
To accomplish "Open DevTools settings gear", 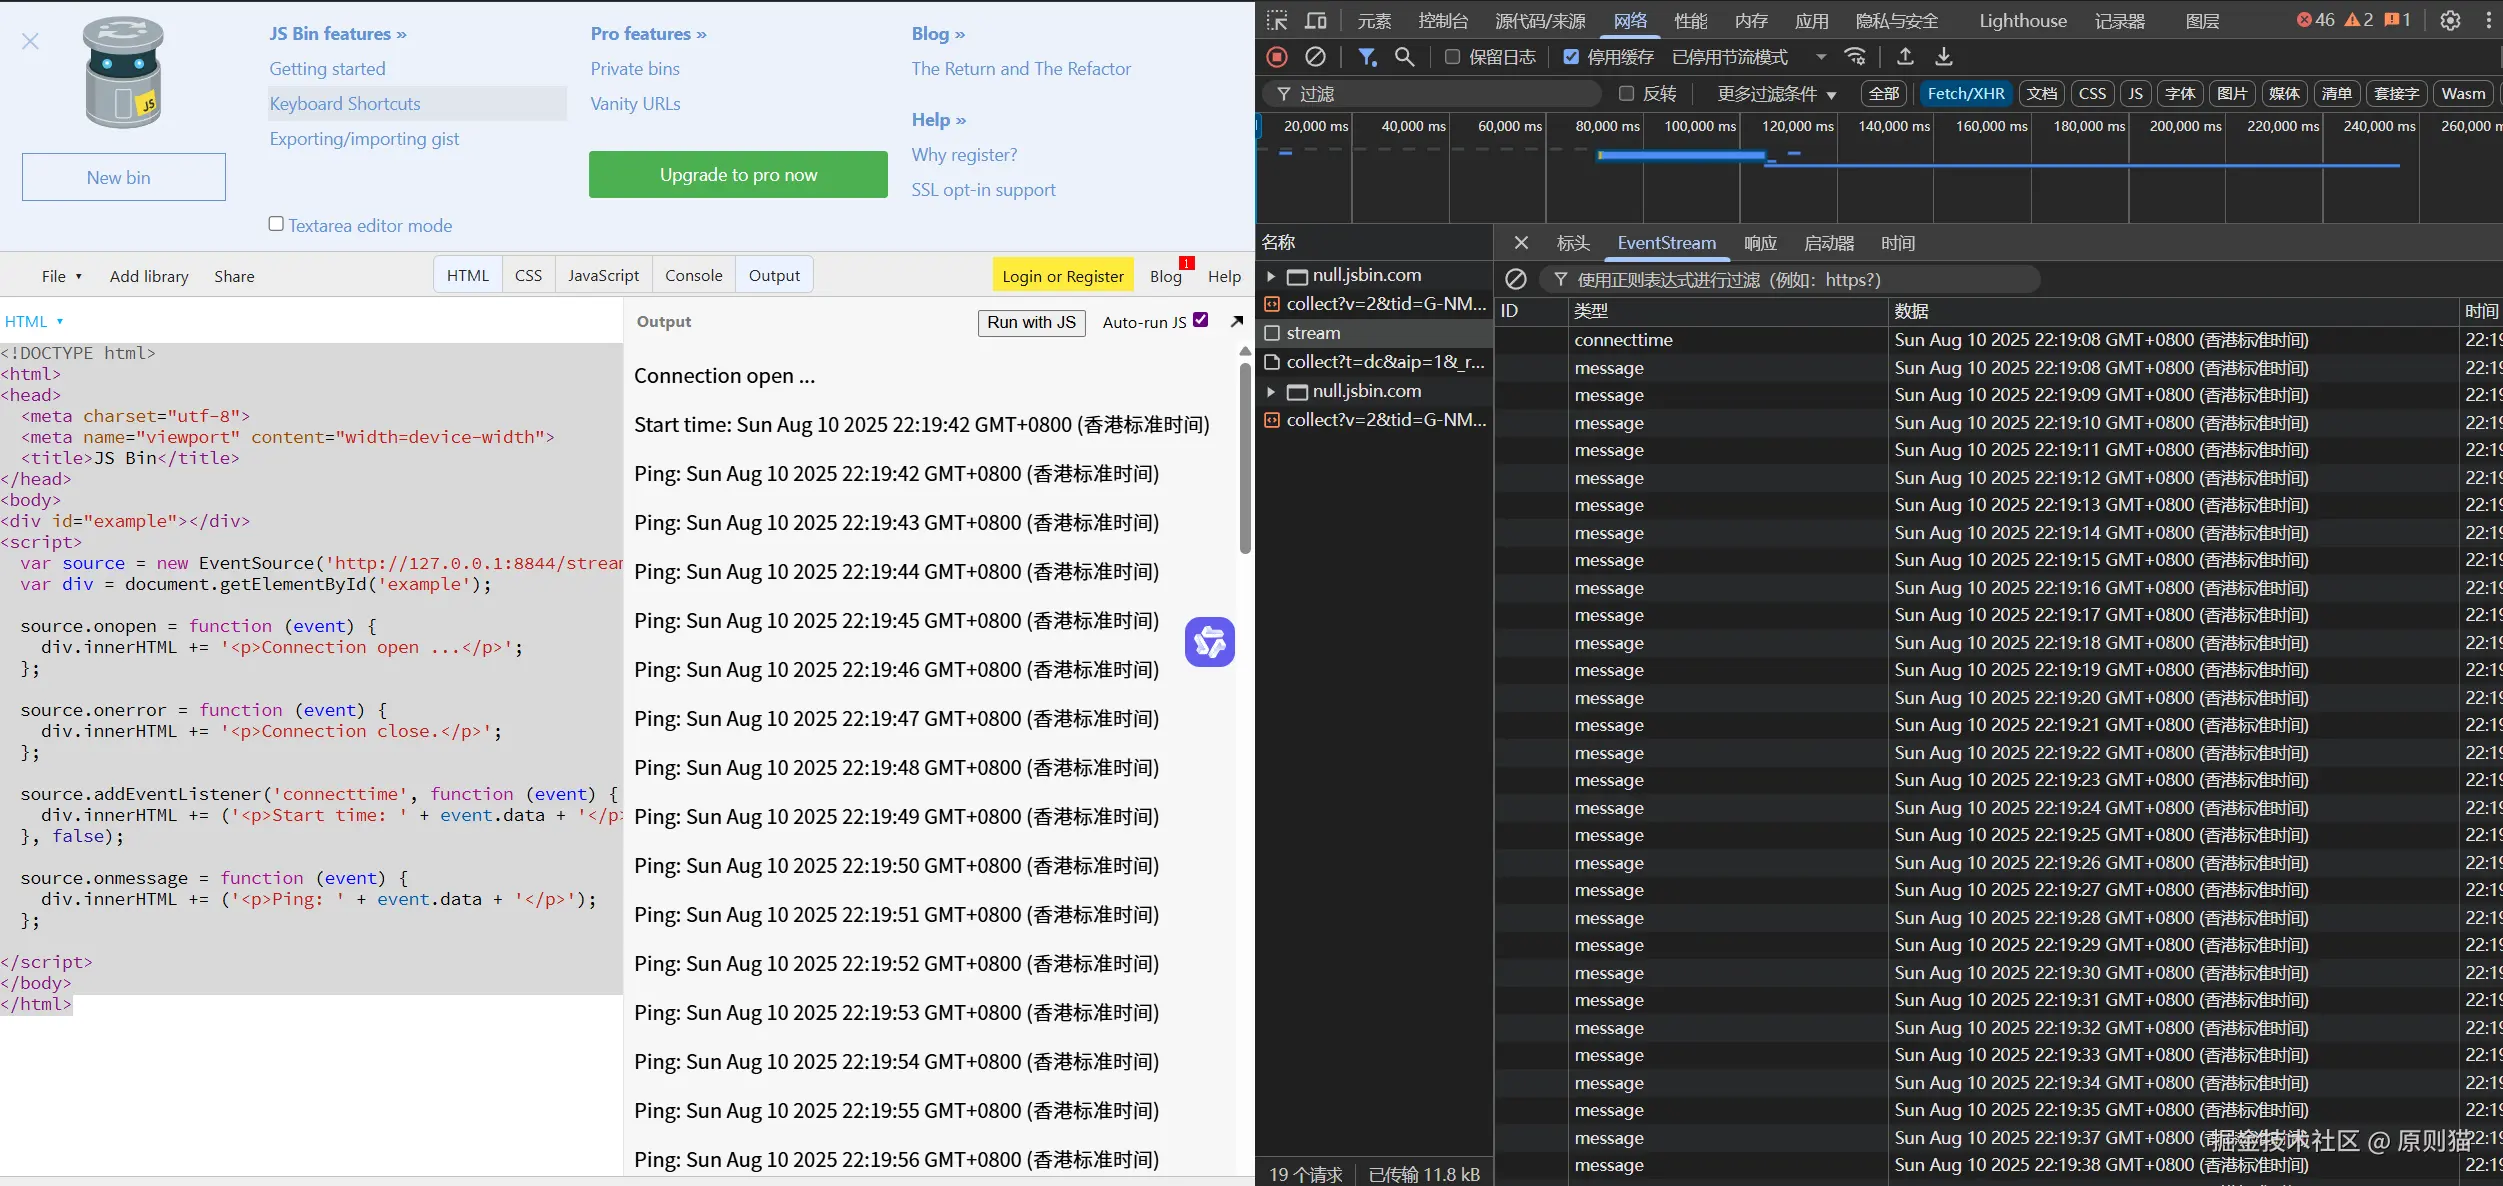I will 2450,20.
